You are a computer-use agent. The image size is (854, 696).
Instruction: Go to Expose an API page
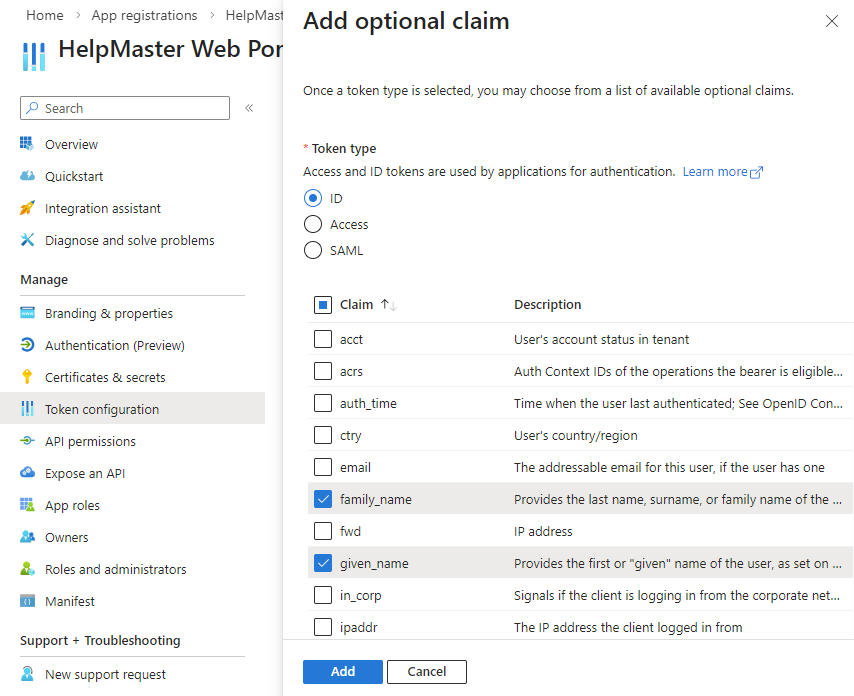click(x=85, y=473)
